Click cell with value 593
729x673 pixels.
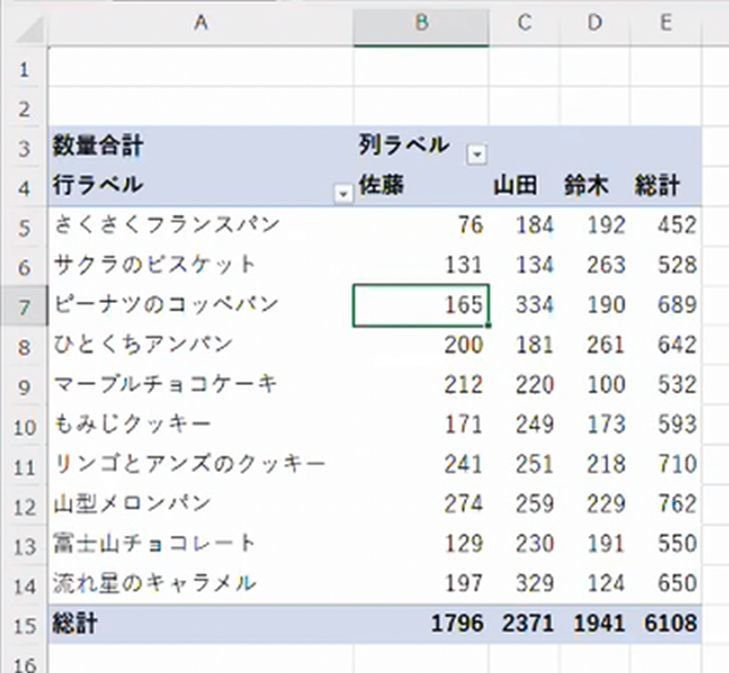pos(666,424)
